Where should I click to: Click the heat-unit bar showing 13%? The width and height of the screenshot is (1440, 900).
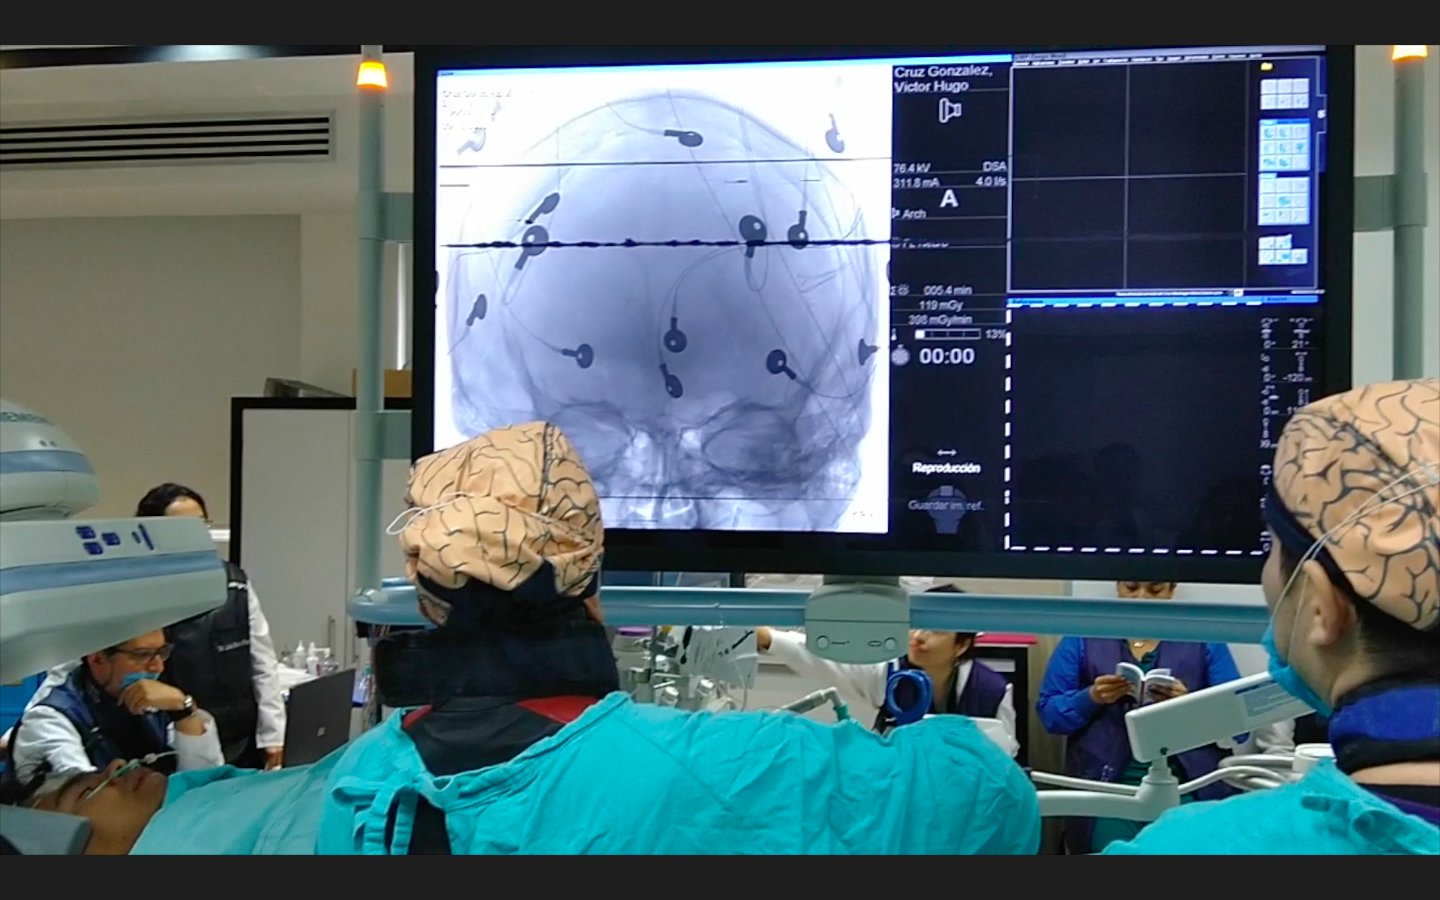[x=947, y=334]
